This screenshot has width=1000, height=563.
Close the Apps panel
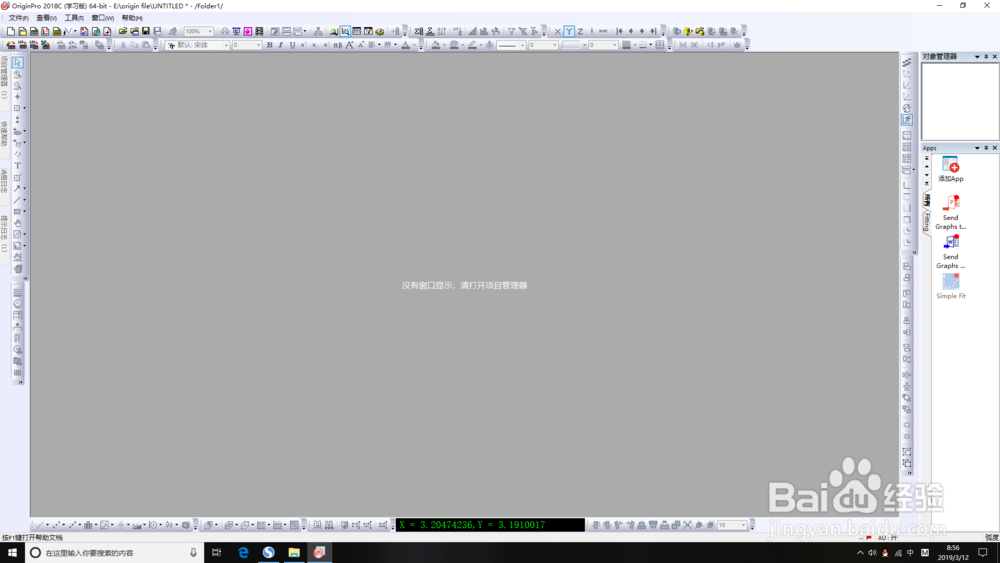(994, 148)
